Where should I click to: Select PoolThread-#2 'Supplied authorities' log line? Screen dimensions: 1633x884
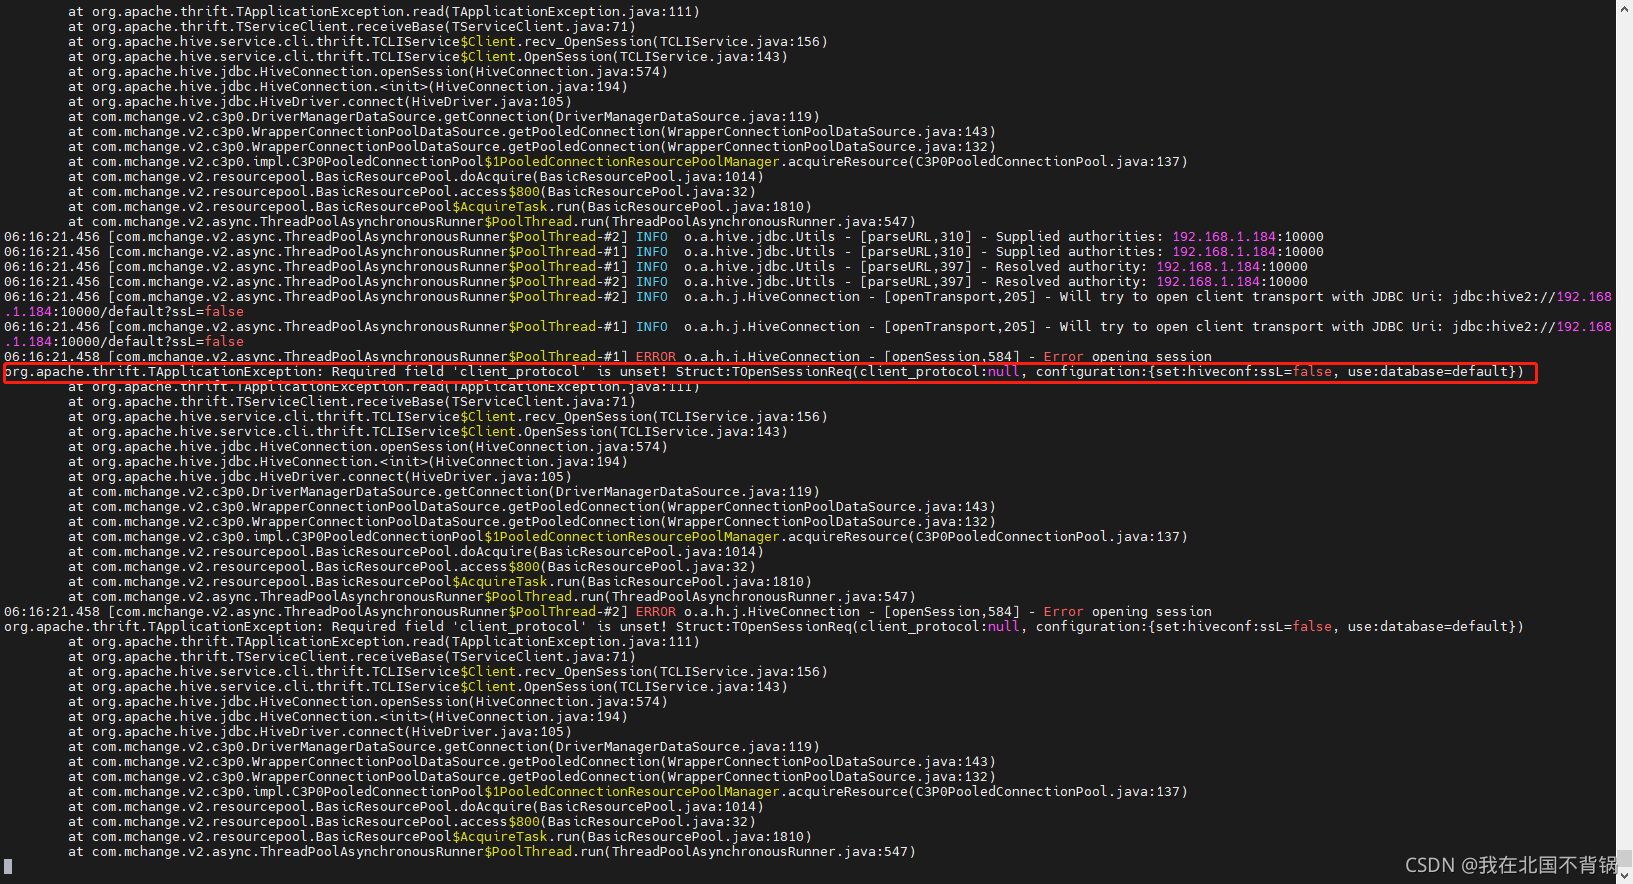(664, 237)
